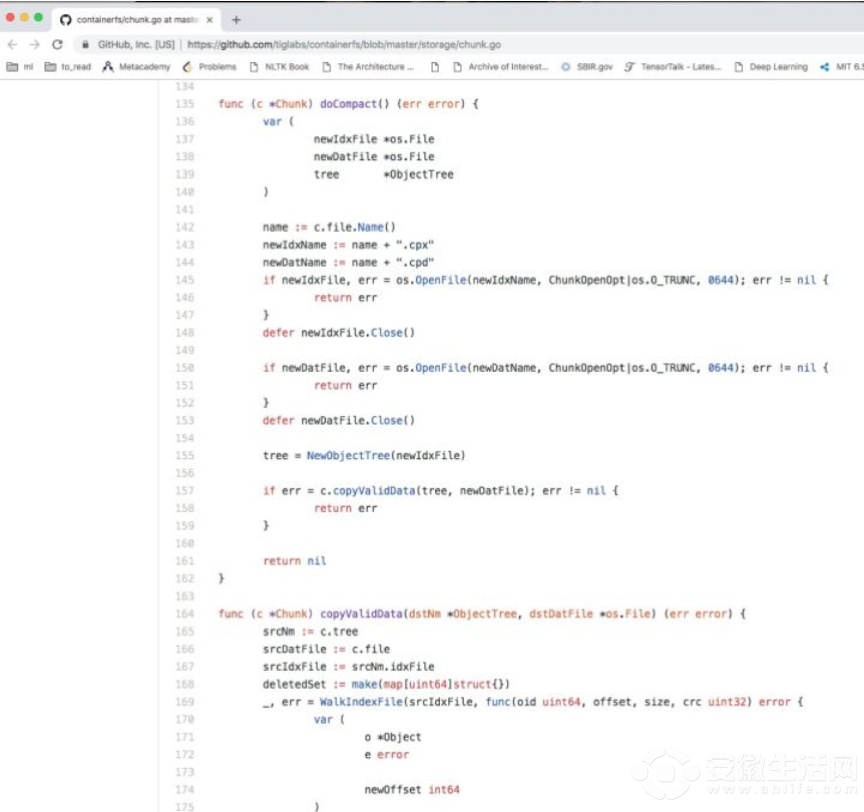This screenshot has height=812, width=864.
Task: Click "newOffset int64" declaration
Action: [412, 789]
